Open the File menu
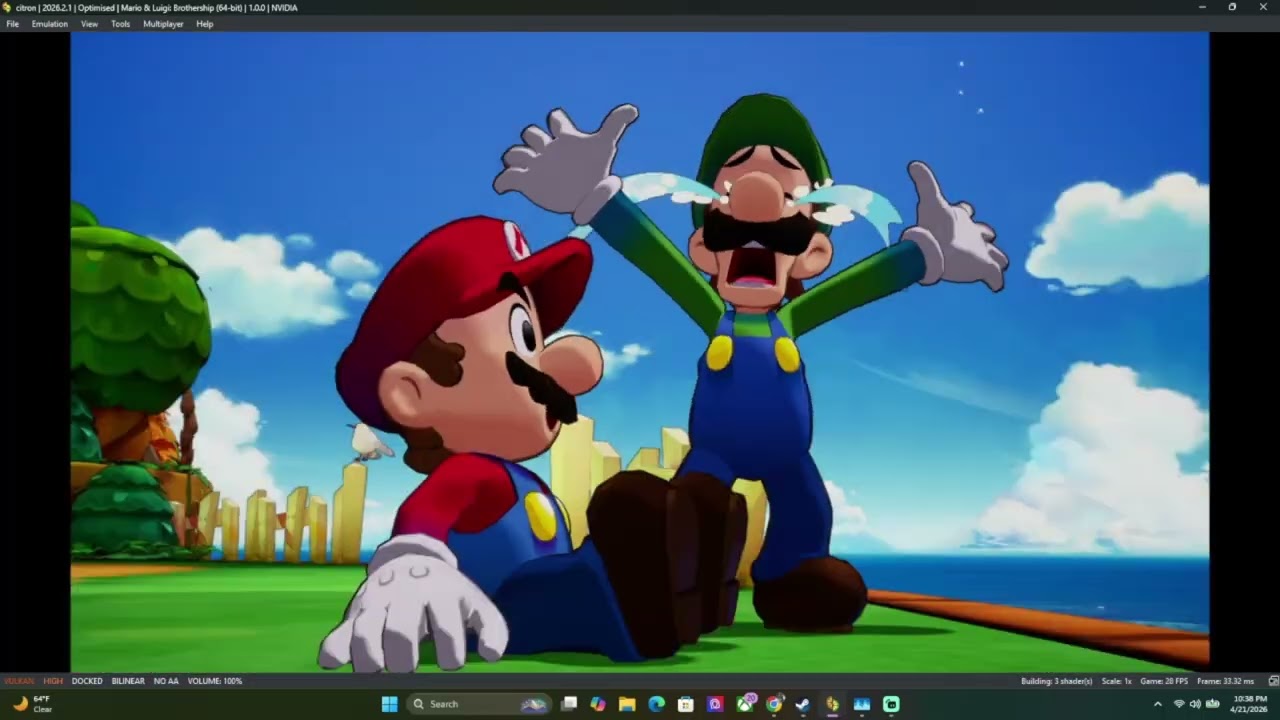1280x720 pixels. (12, 24)
